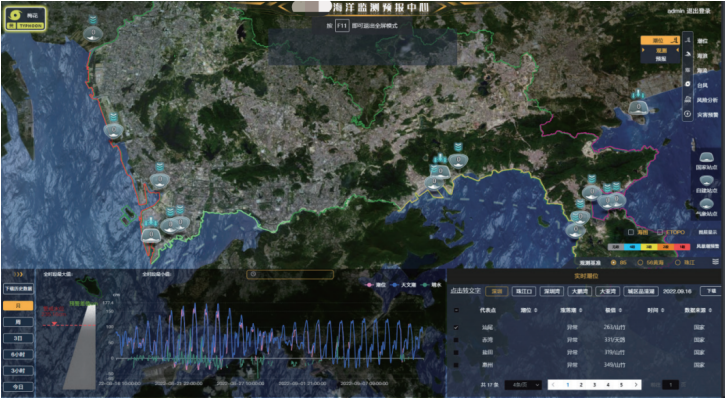Viewport: 726px width, 398px height.
Task: Select the 周 week time range button
Action: [x=18, y=322]
